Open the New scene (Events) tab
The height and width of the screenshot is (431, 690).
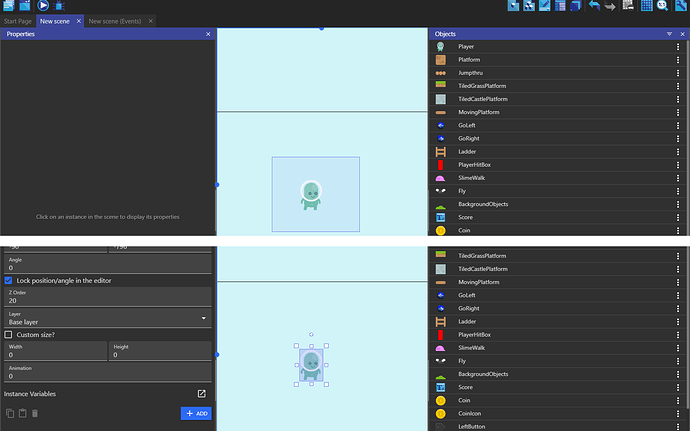point(115,21)
